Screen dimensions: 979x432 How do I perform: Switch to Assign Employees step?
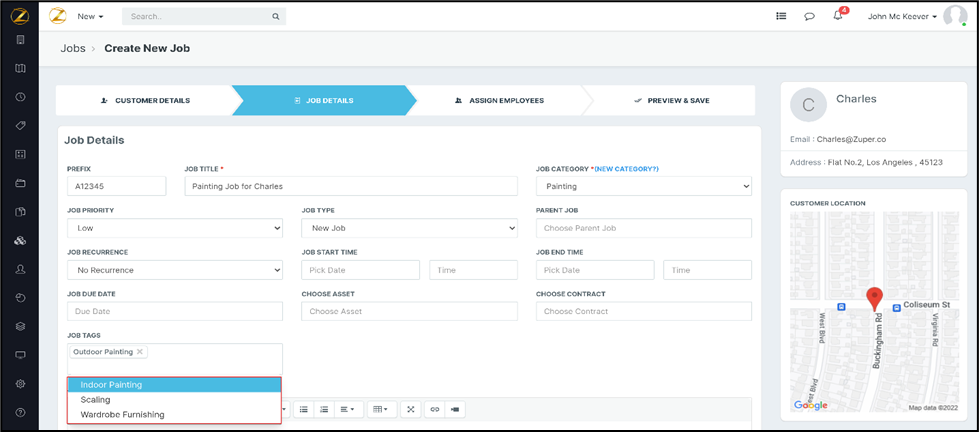[x=499, y=101]
